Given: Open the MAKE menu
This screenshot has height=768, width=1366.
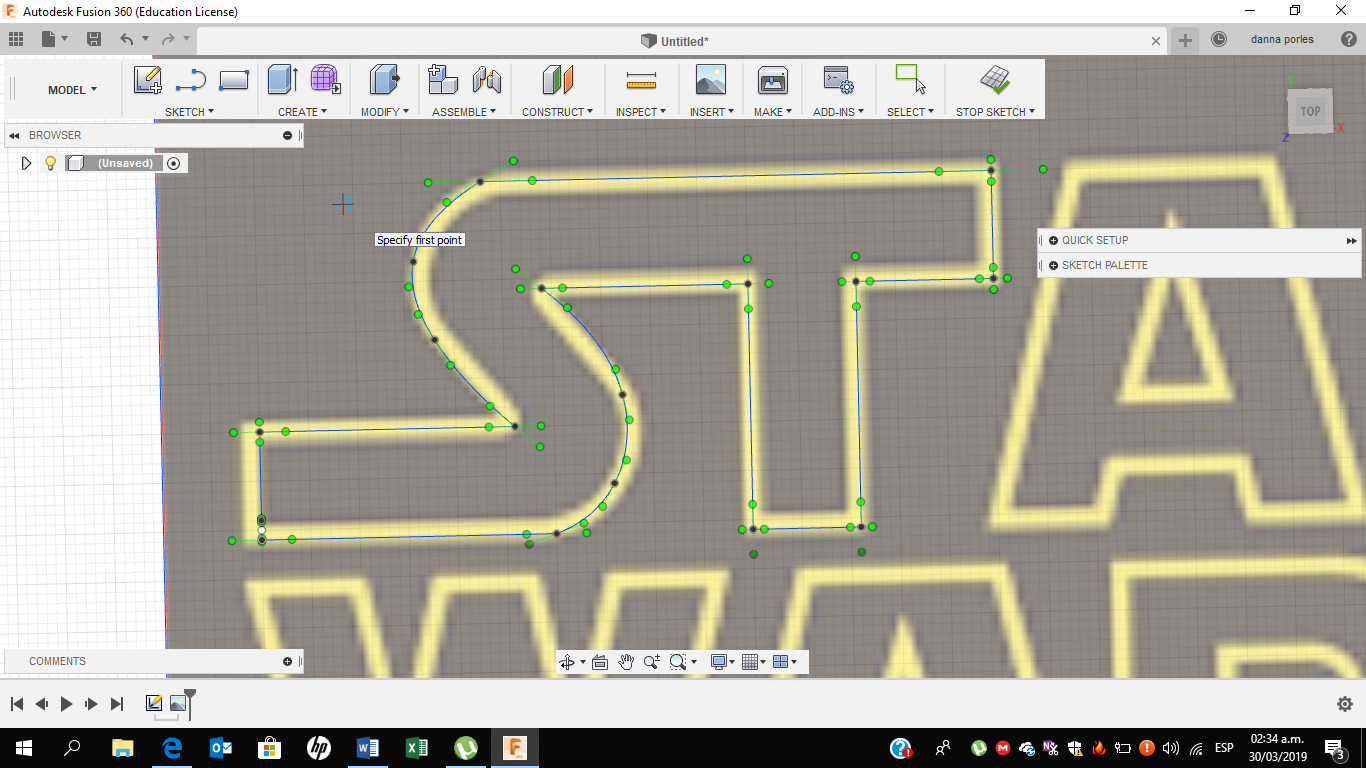Looking at the screenshot, I should click(x=773, y=112).
